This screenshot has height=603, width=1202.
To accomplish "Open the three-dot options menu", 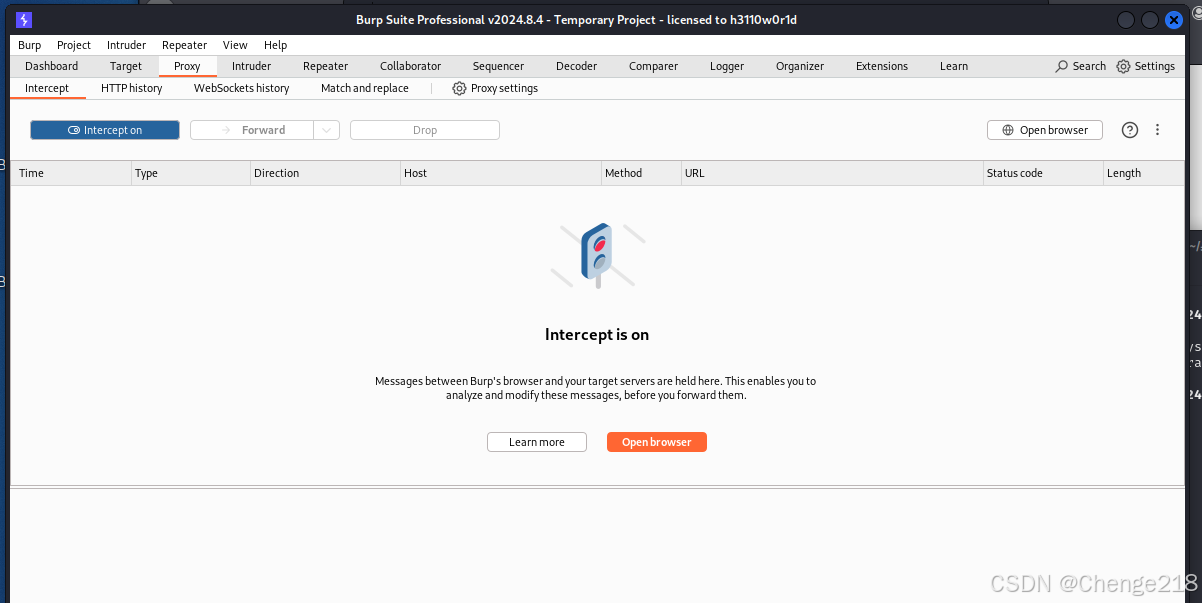I will [x=1158, y=130].
